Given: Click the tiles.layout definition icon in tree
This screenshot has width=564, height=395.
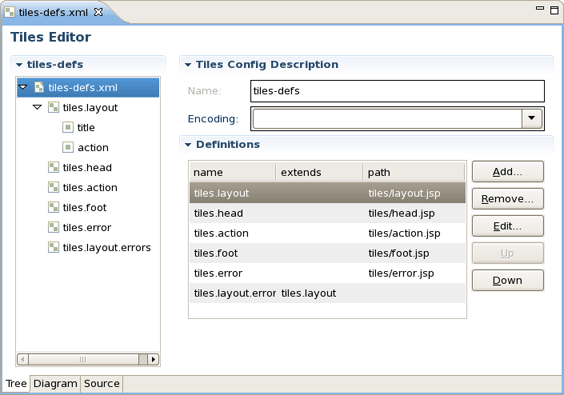Looking at the screenshot, I should pyautogui.click(x=54, y=107).
